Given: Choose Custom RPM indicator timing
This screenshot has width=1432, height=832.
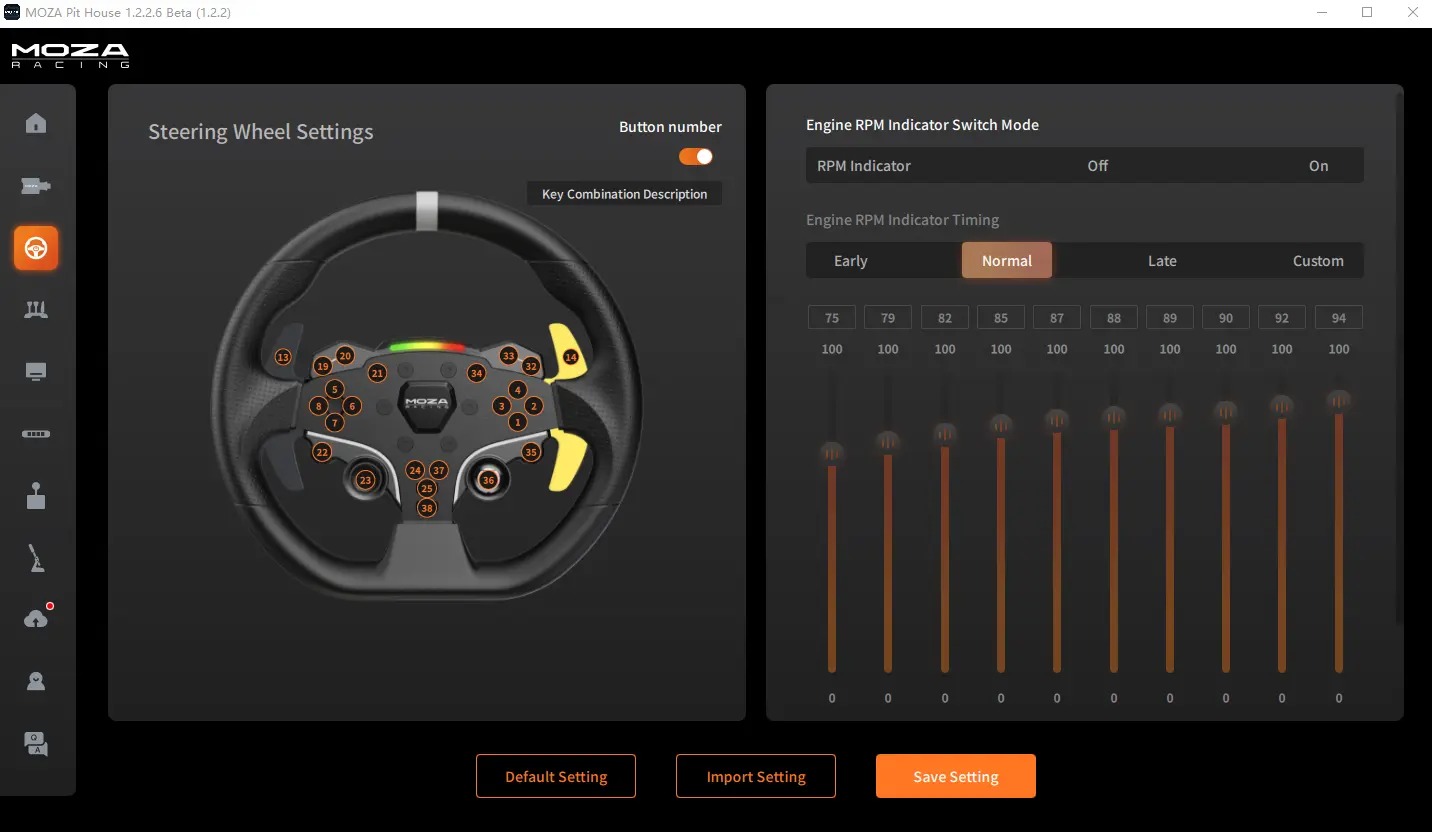Looking at the screenshot, I should [x=1317, y=261].
